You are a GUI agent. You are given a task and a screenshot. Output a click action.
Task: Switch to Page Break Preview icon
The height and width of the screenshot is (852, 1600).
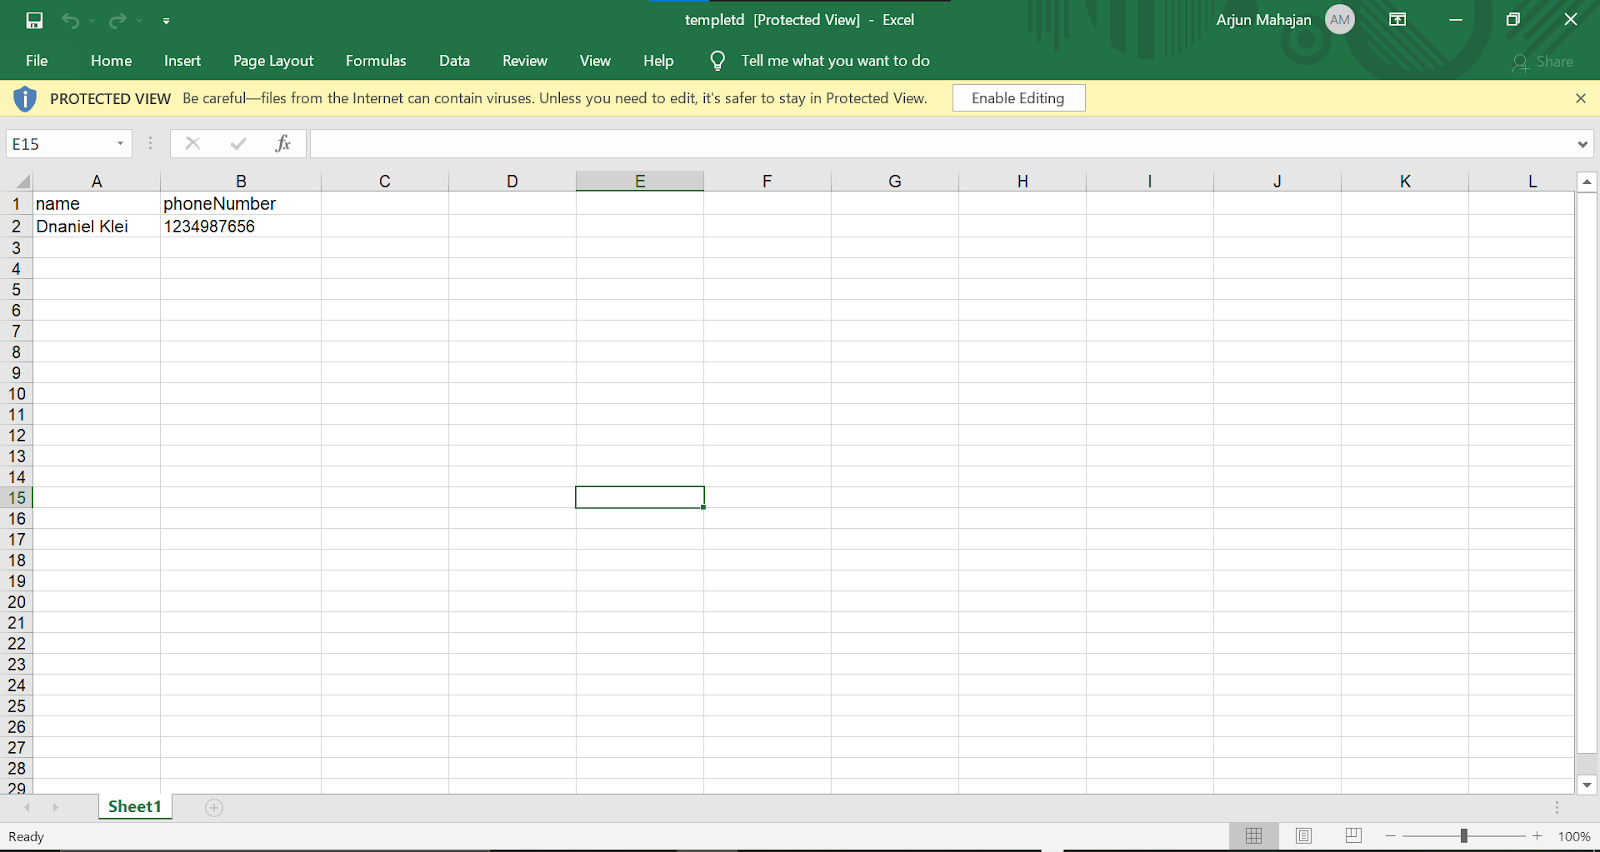point(1353,836)
